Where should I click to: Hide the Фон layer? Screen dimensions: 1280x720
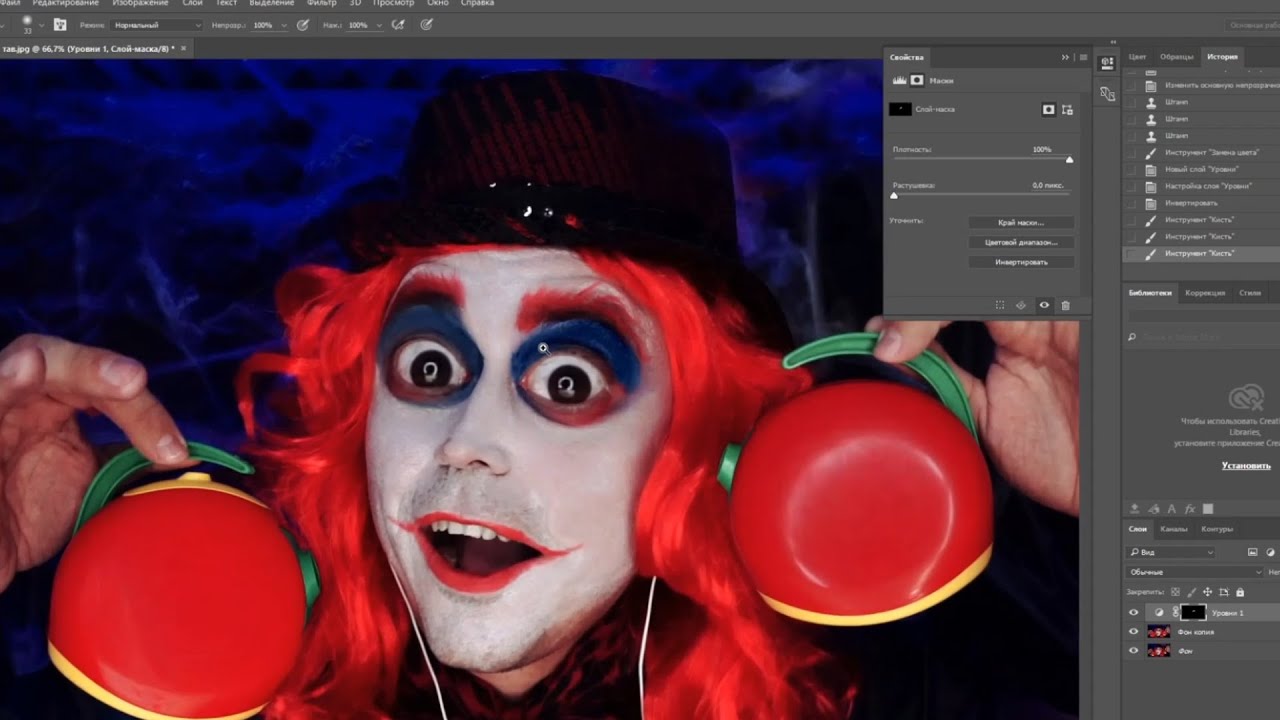(x=1133, y=650)
